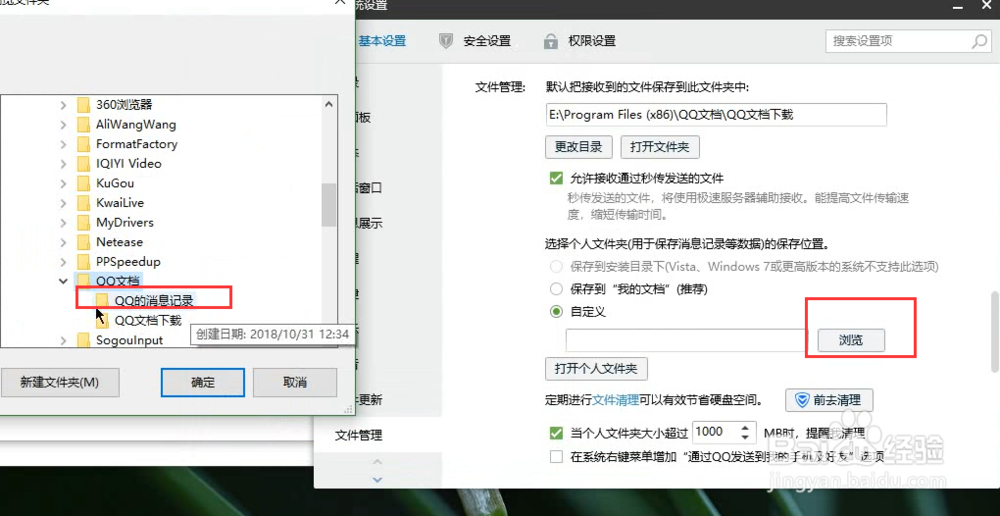The width and height of the screenshot is (1000, 516).
Task: Click 打开文件夹 button
Action: tap(660, 147)
